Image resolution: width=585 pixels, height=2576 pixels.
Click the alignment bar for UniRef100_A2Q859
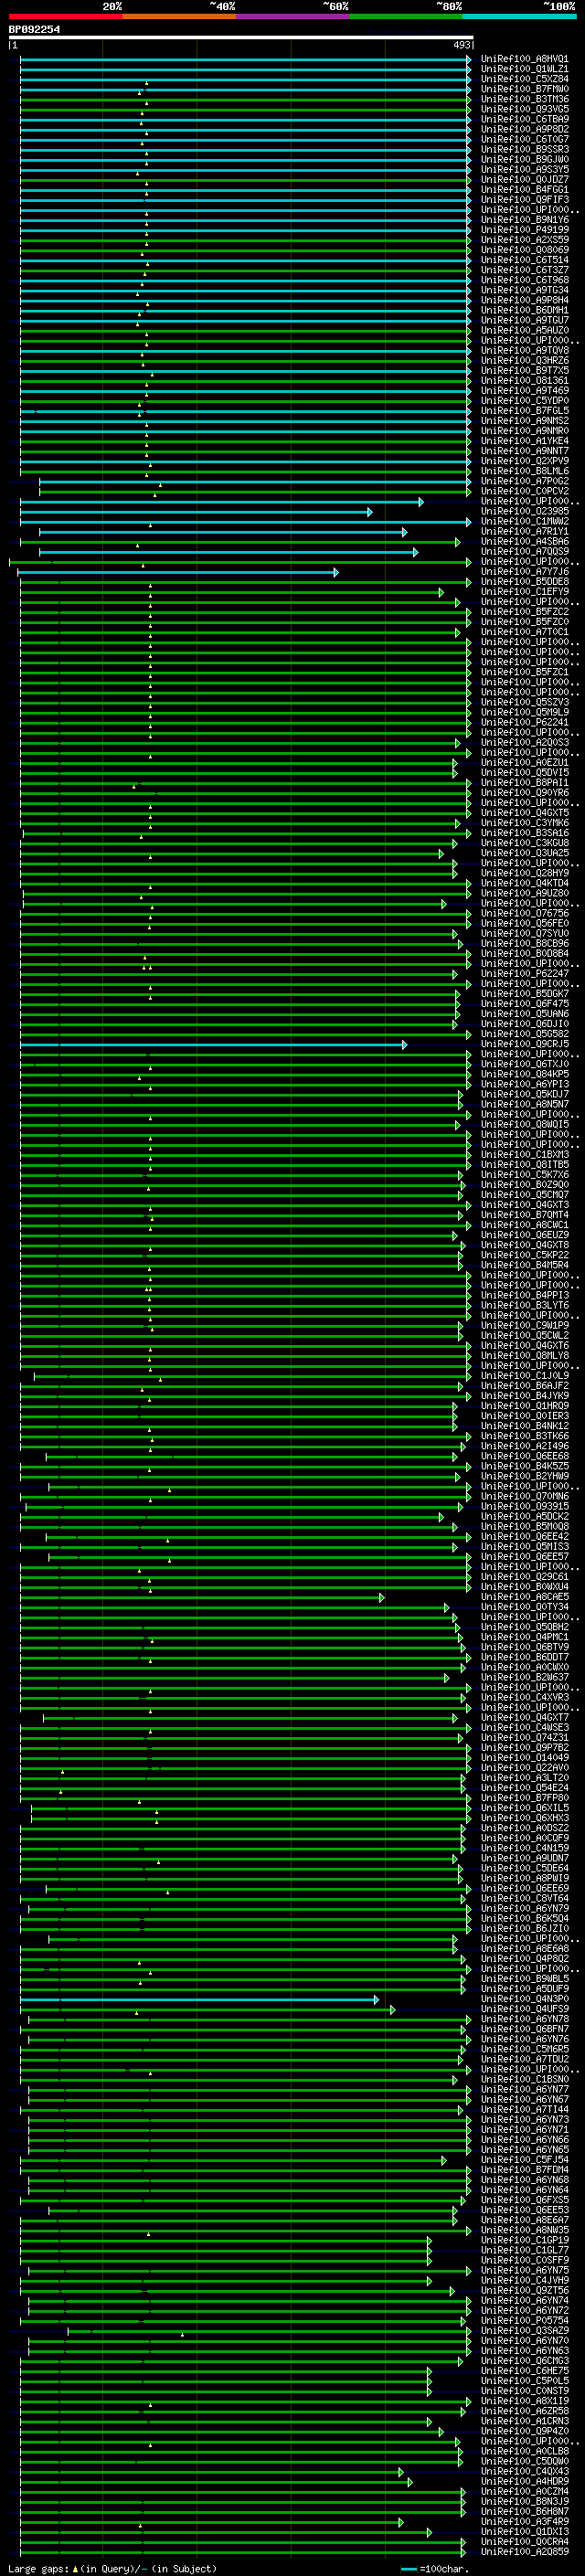(245, 2552)
